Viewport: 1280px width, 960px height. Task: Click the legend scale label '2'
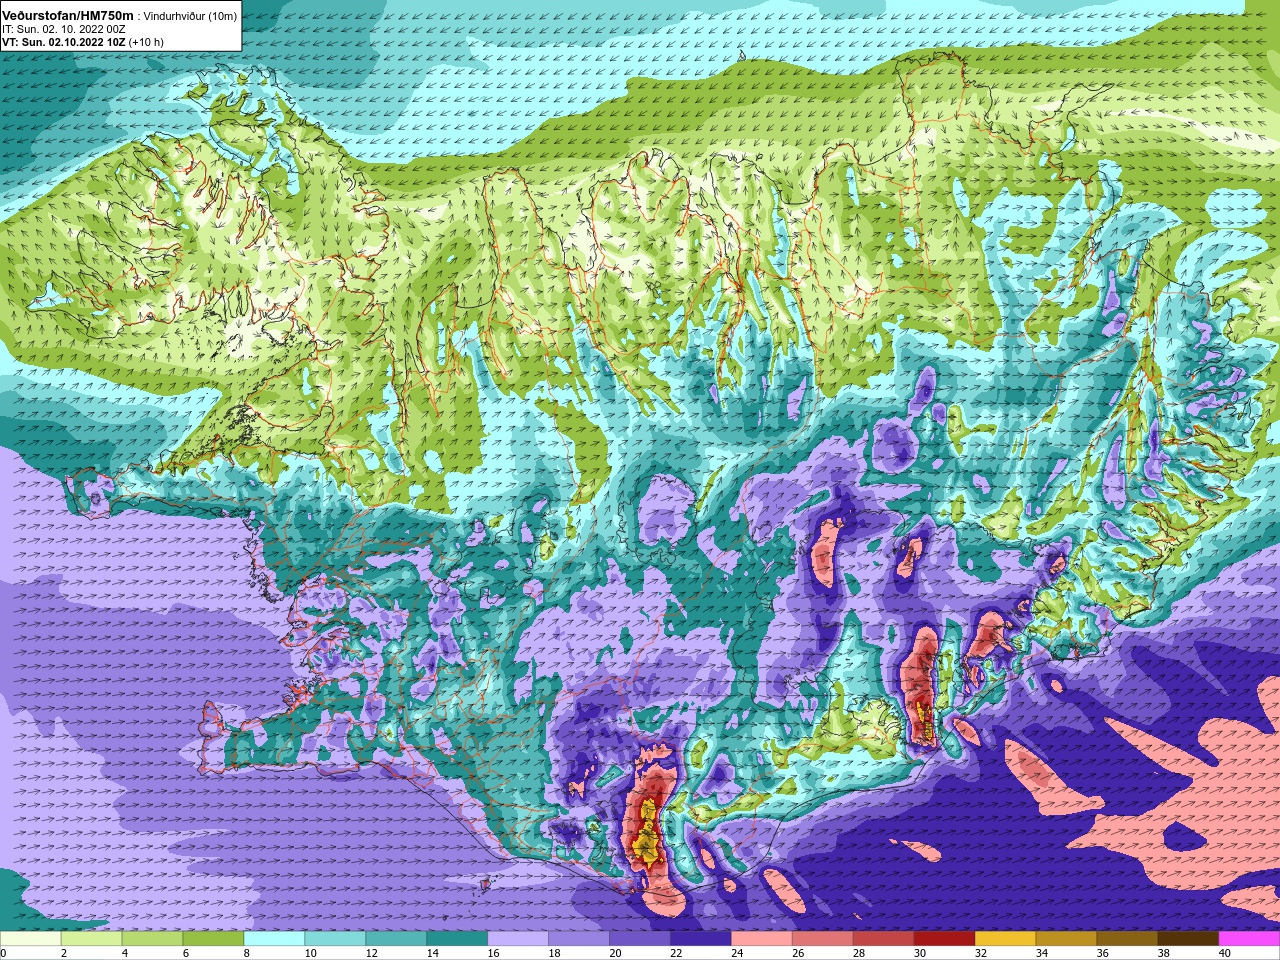click(64, 954)
